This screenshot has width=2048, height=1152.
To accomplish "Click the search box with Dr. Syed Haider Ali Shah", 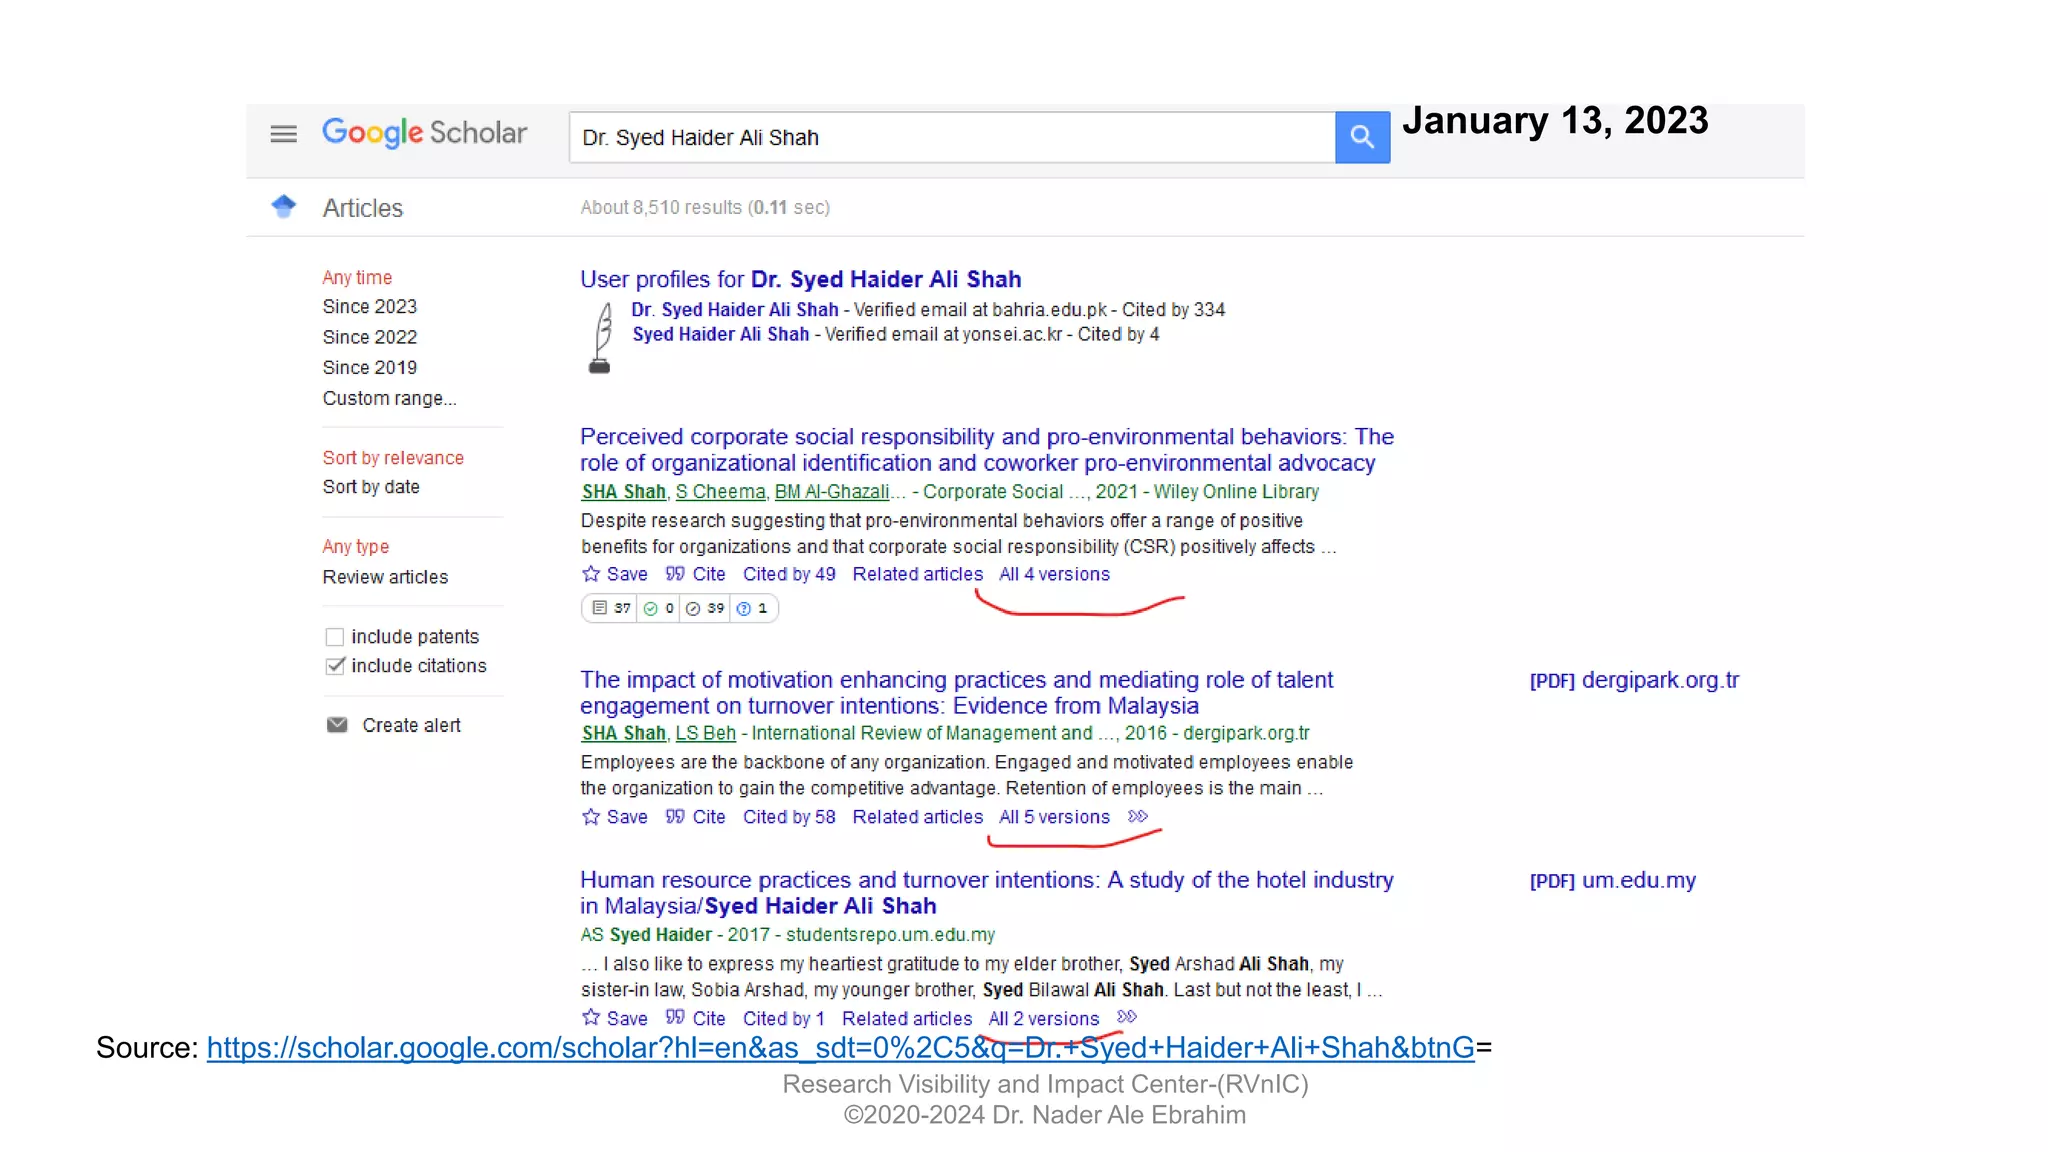I will pos(952,137).
